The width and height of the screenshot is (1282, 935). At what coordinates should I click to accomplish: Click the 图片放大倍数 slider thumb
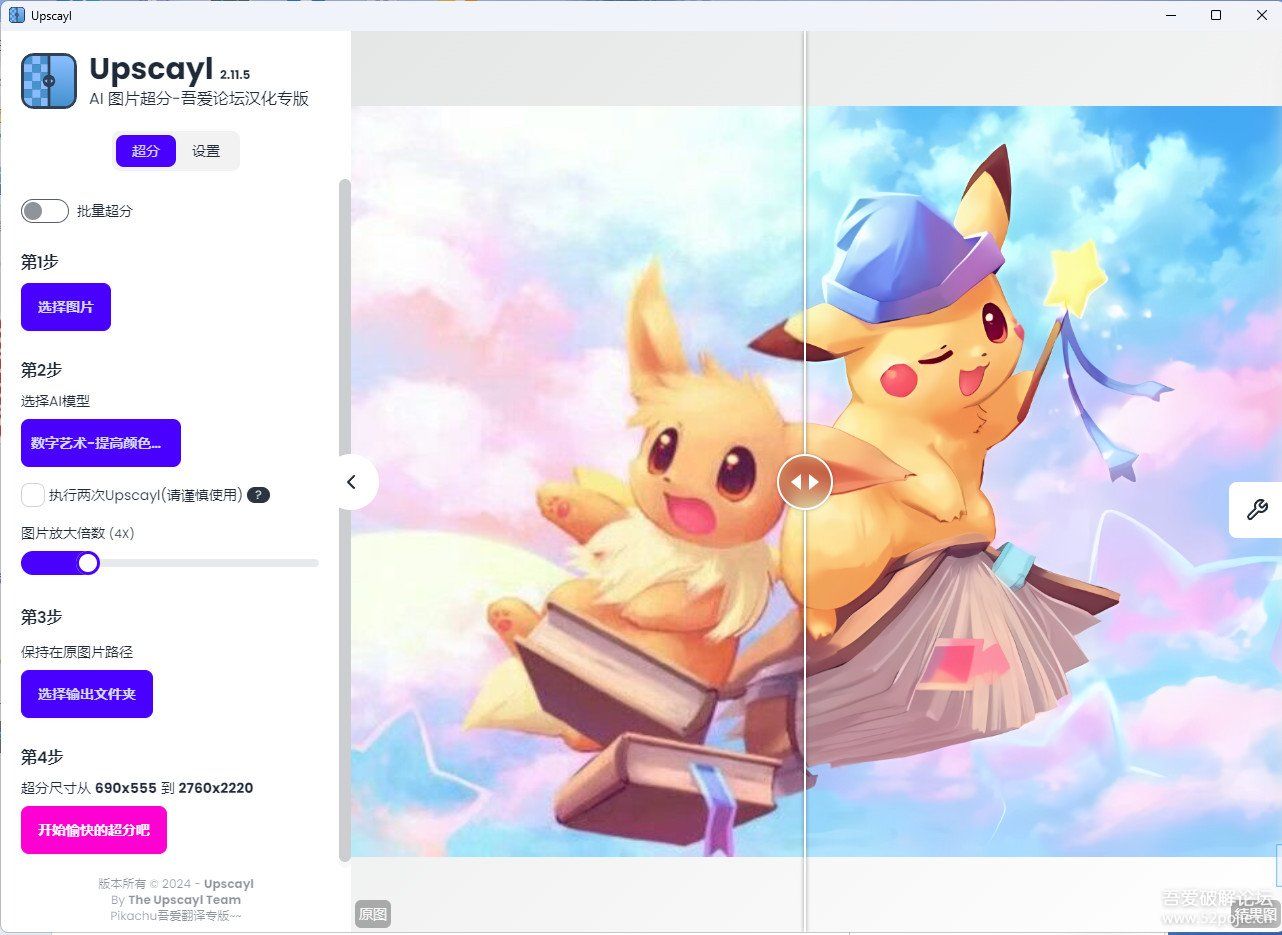tap(88, 563)
